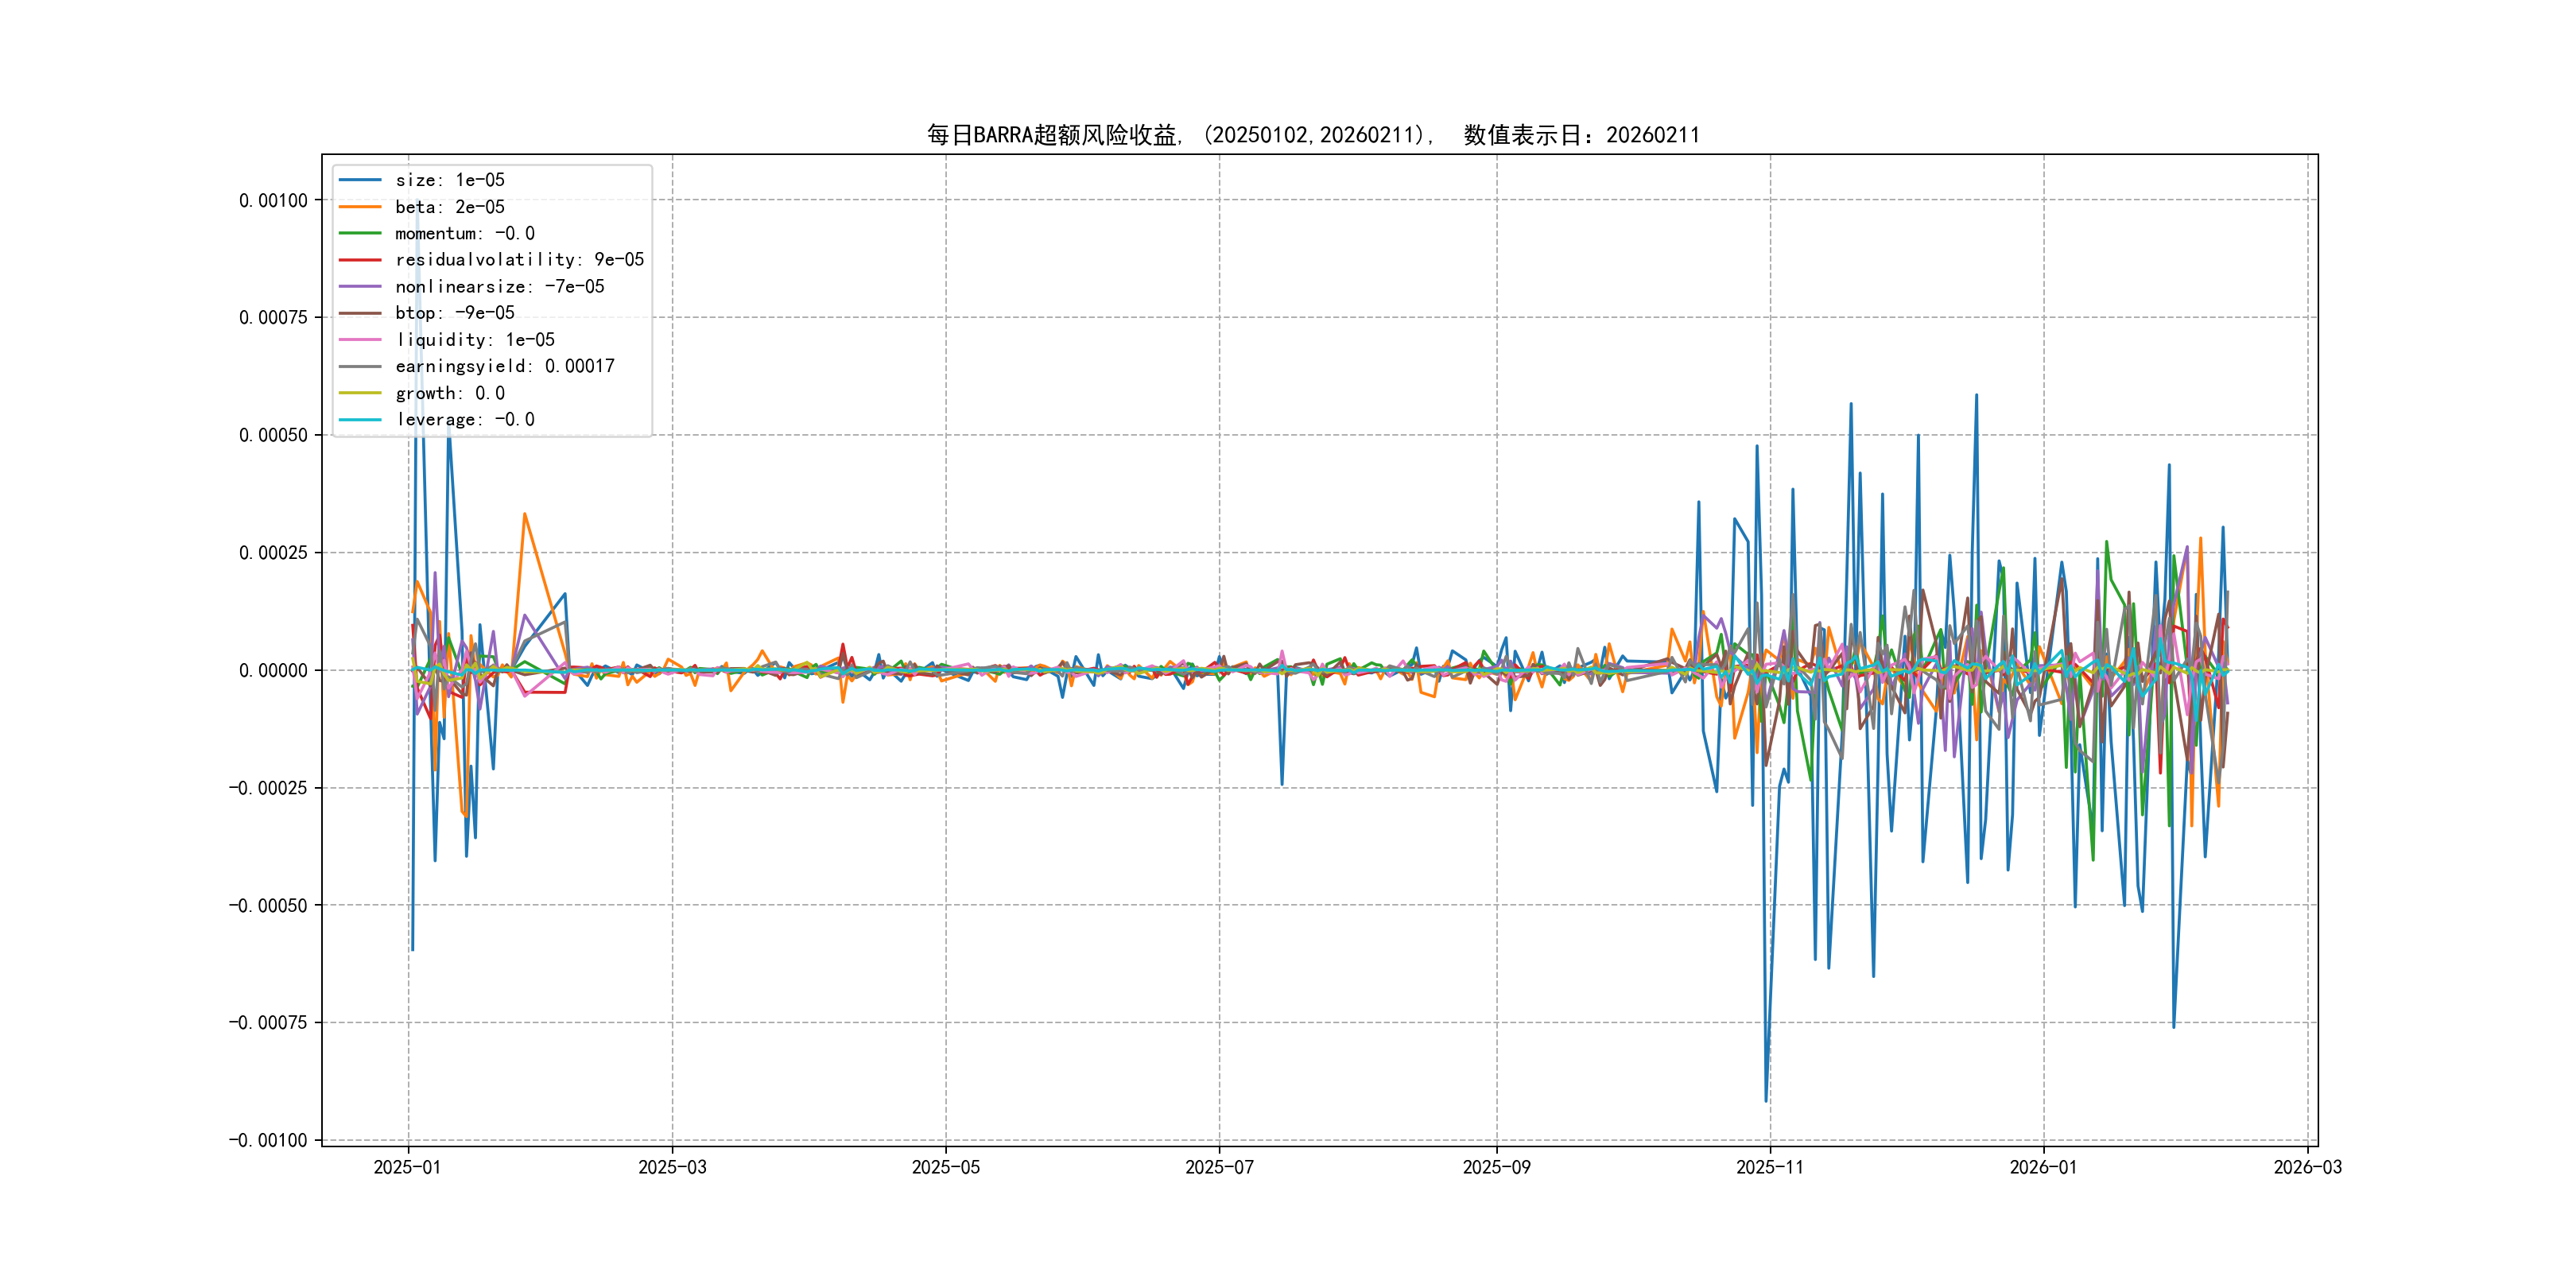Click the 2025-07 x-axis label
The height and width of the screenshot is (1288, 2576).
1219,1167
